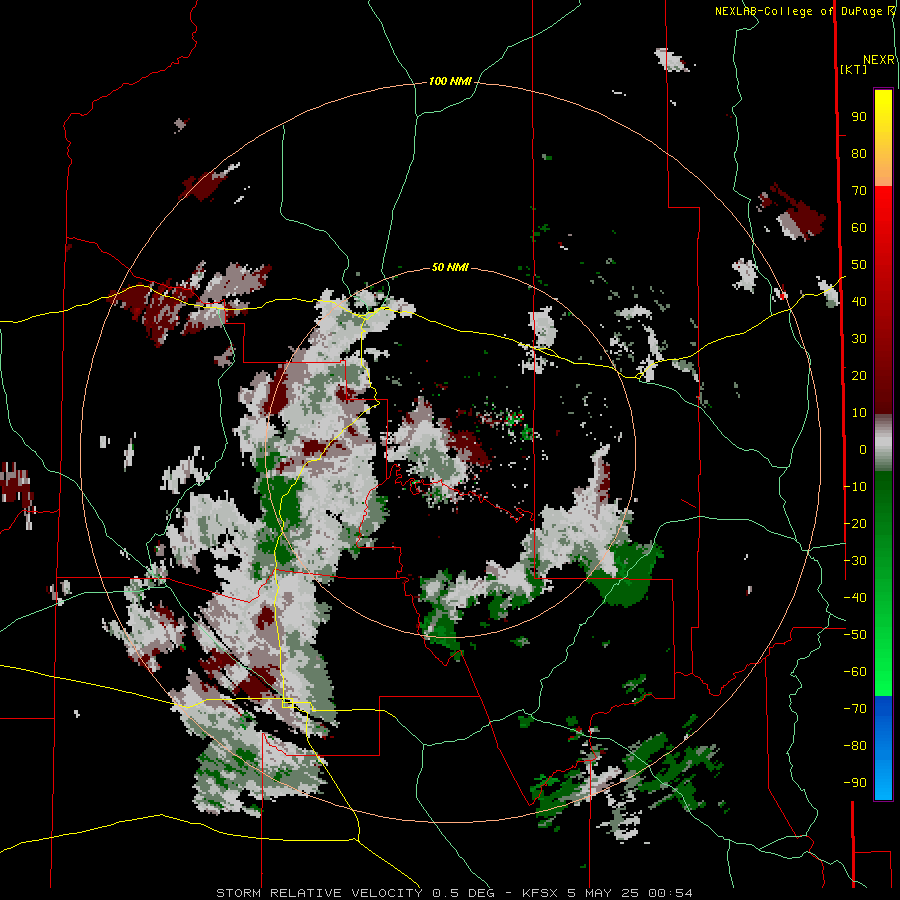Click the 90 value on velocity scale

(859, 117)
